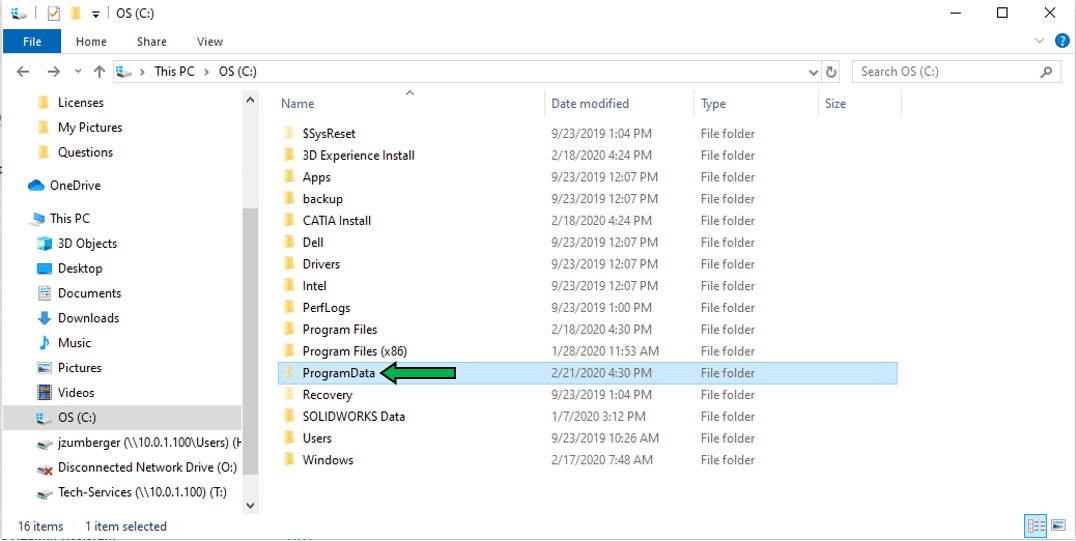Select the ProgramData folder
The height and width of the screenshot is (541, 1076).
click(x=588, y=373)
